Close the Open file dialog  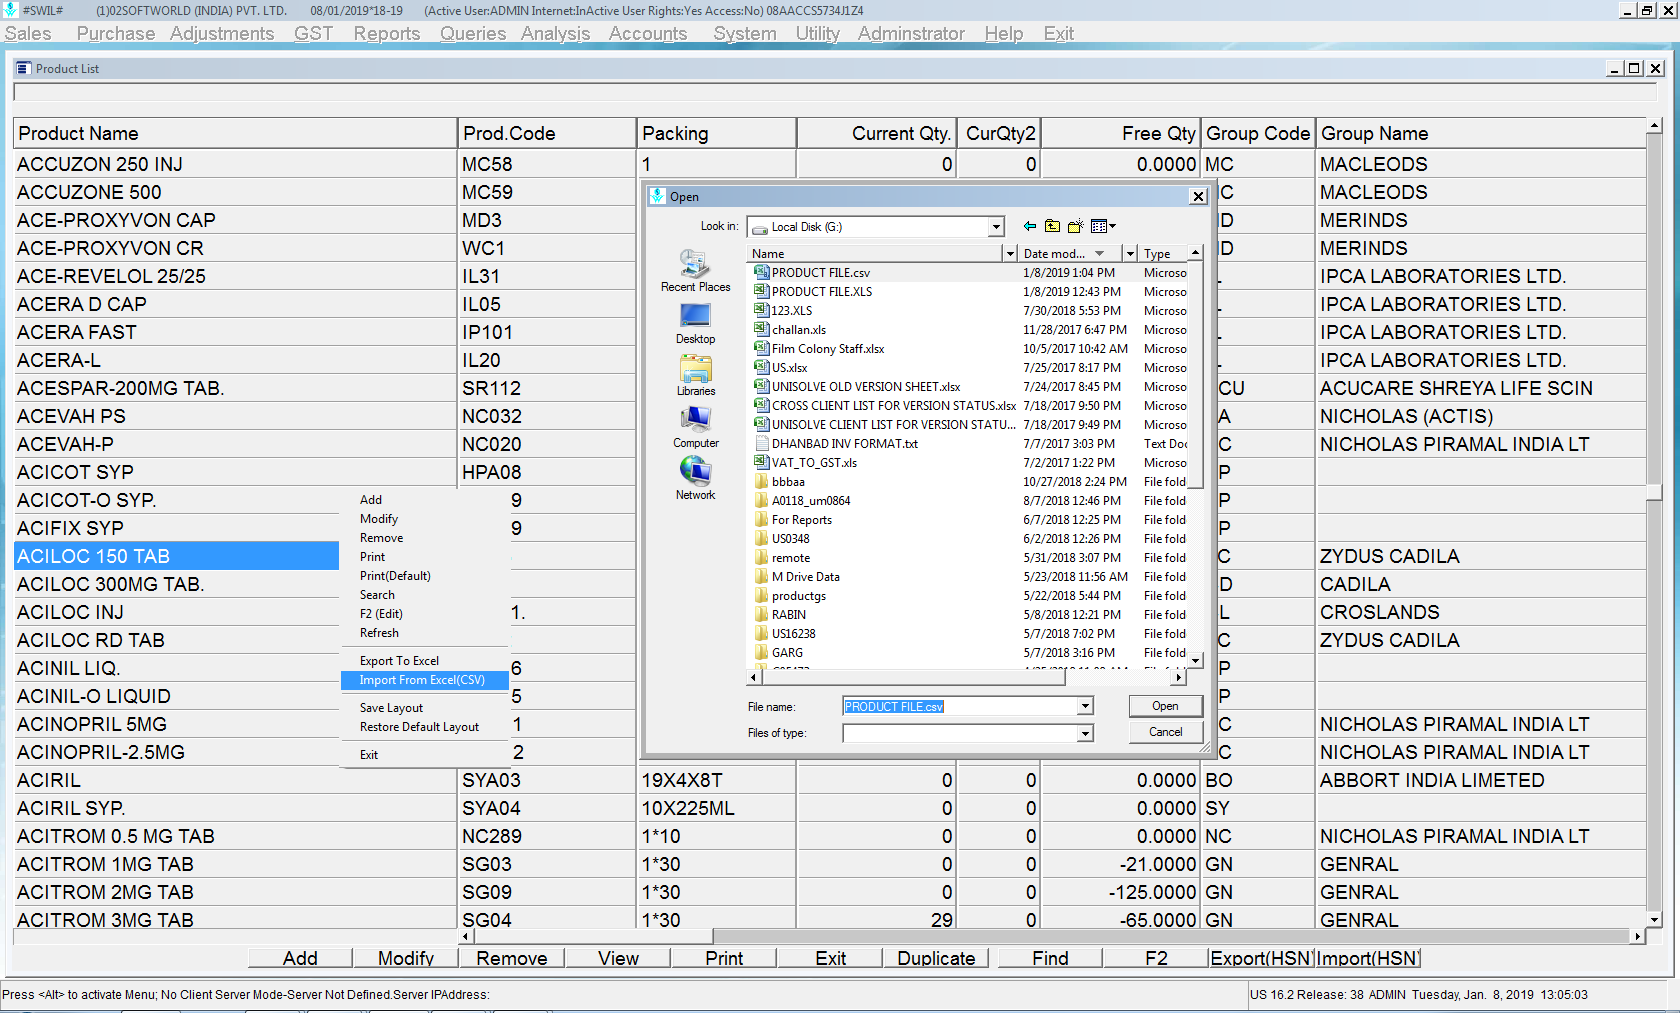pos(1198,196)
